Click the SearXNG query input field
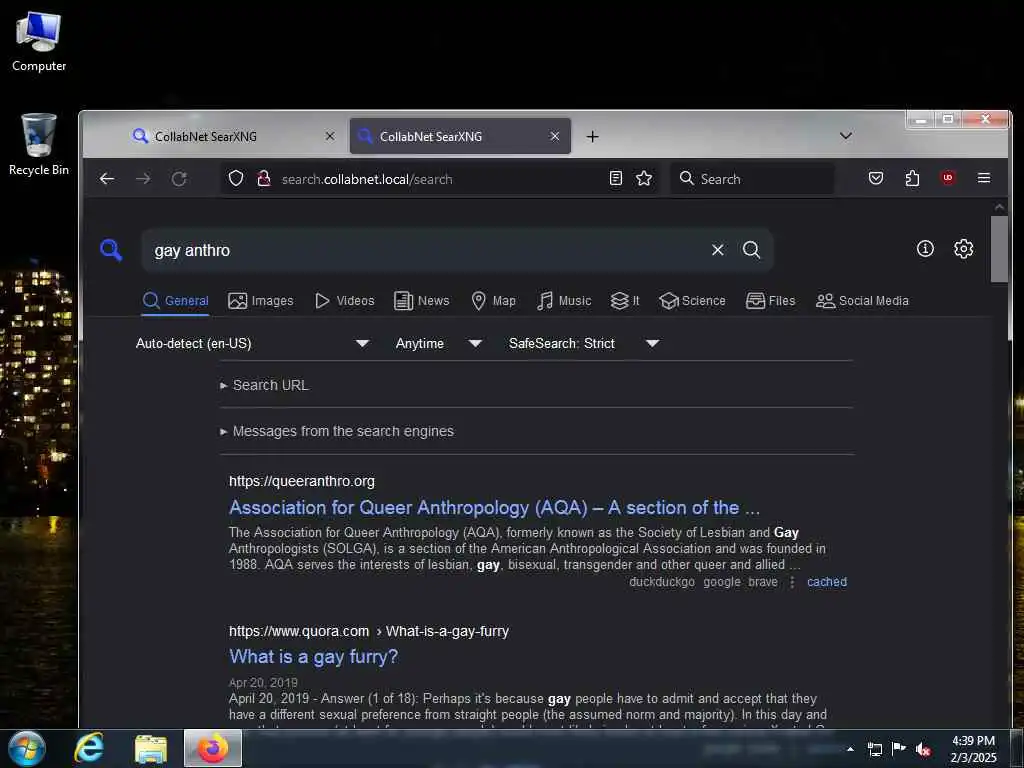The image size is (1024, 768). pos(424,250)
